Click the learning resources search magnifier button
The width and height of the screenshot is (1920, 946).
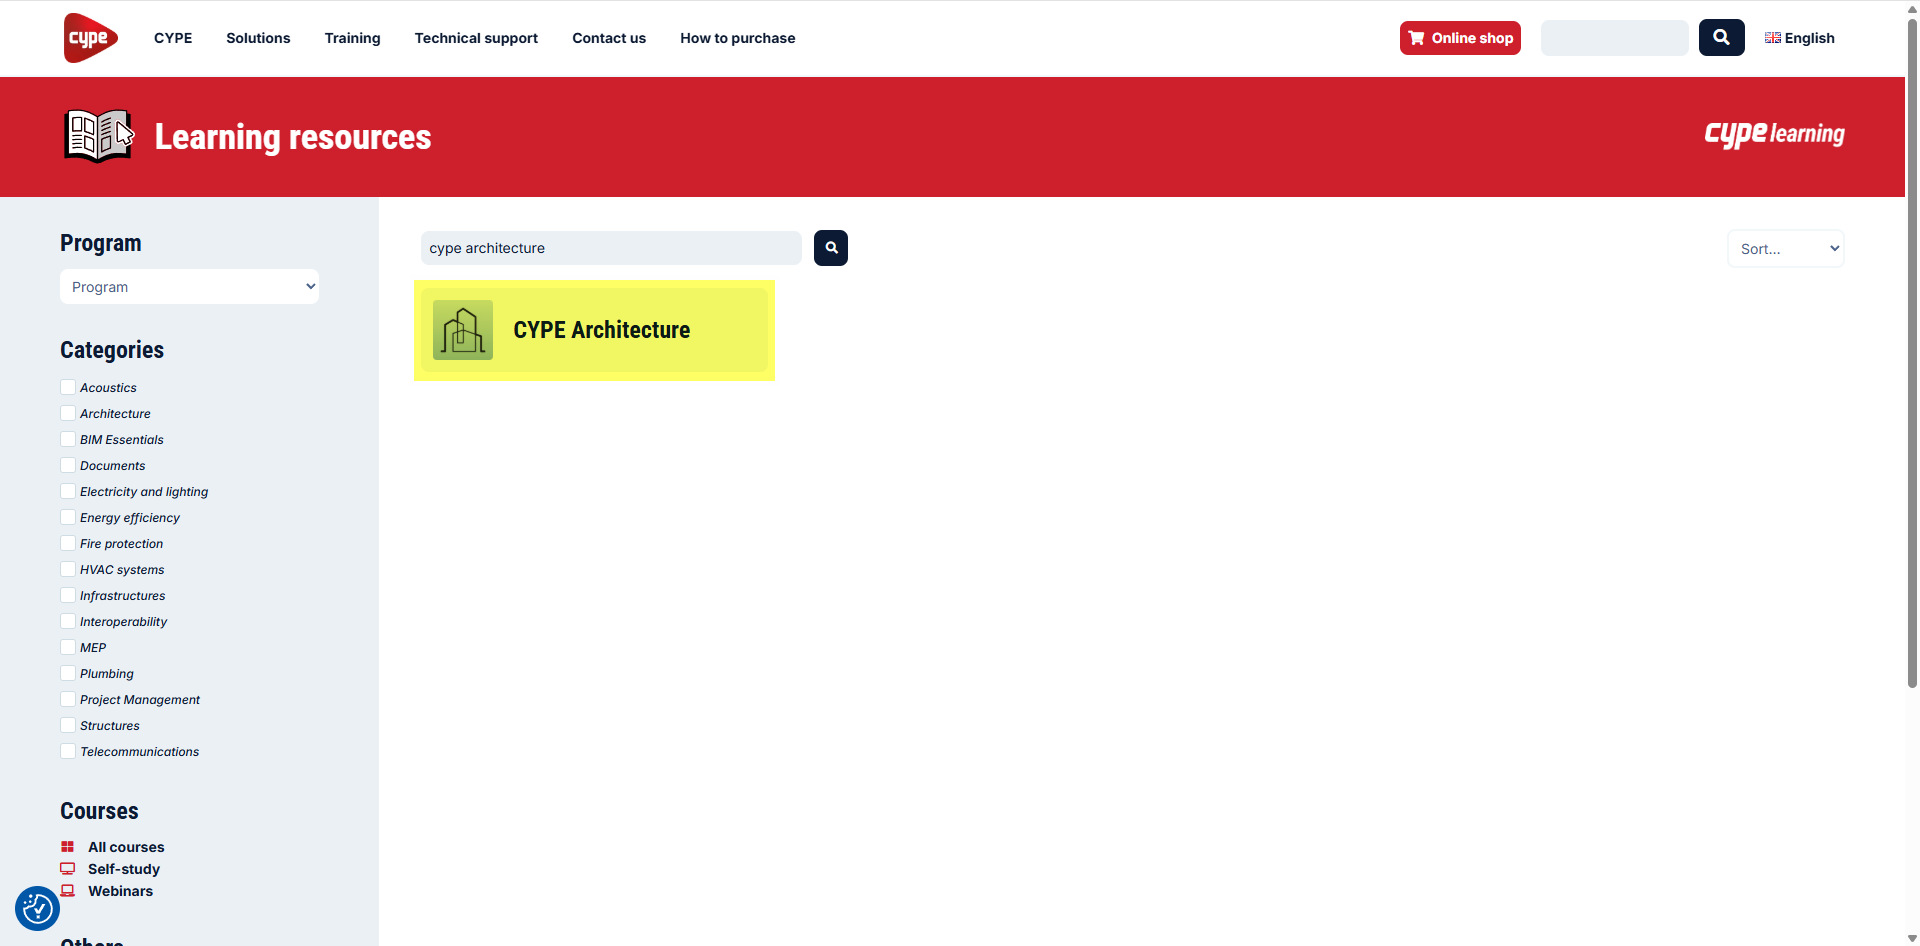tap(830, 248)
